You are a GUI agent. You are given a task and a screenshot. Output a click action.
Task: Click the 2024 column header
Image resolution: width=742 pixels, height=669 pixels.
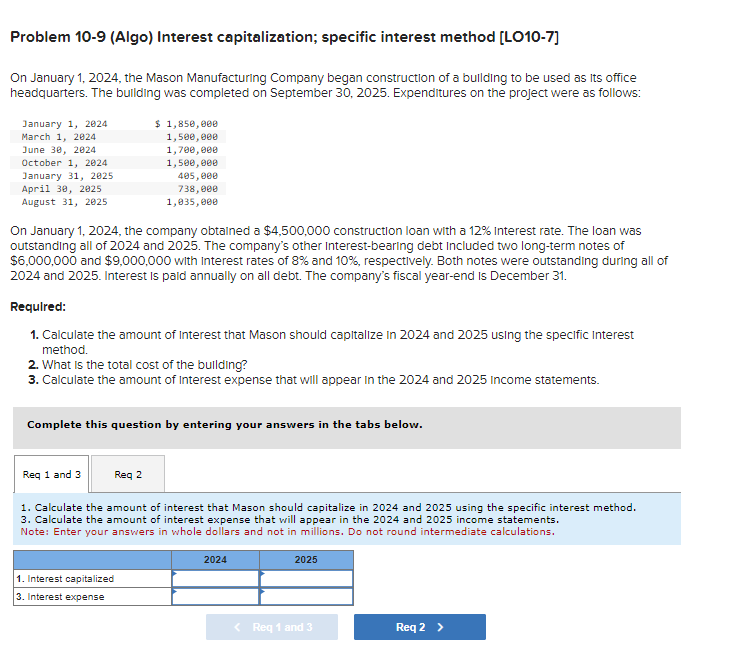pos(215,560)
